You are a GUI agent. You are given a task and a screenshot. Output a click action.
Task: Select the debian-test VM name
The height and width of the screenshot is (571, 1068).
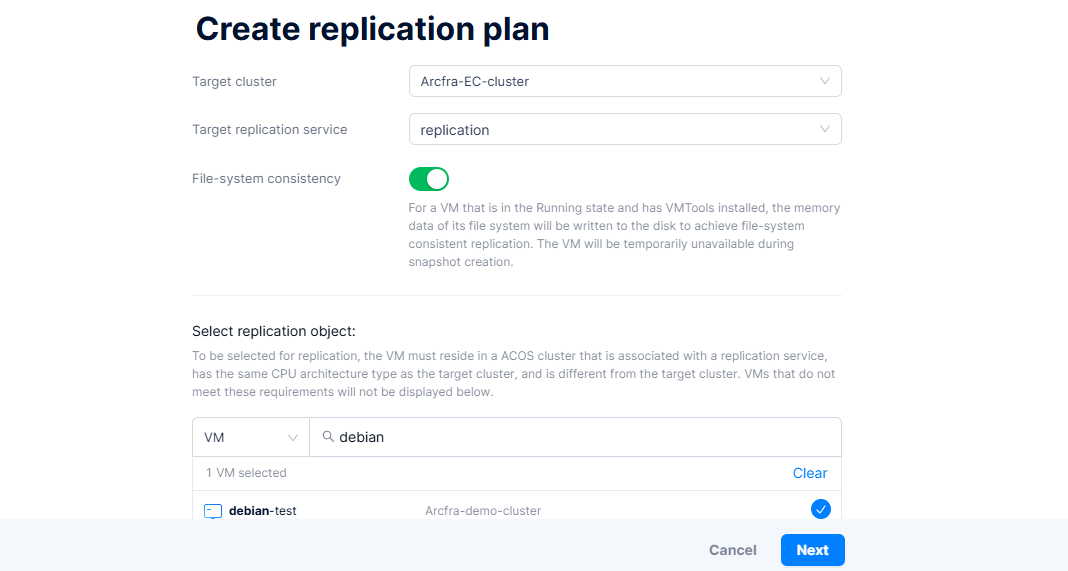(263, 511)
